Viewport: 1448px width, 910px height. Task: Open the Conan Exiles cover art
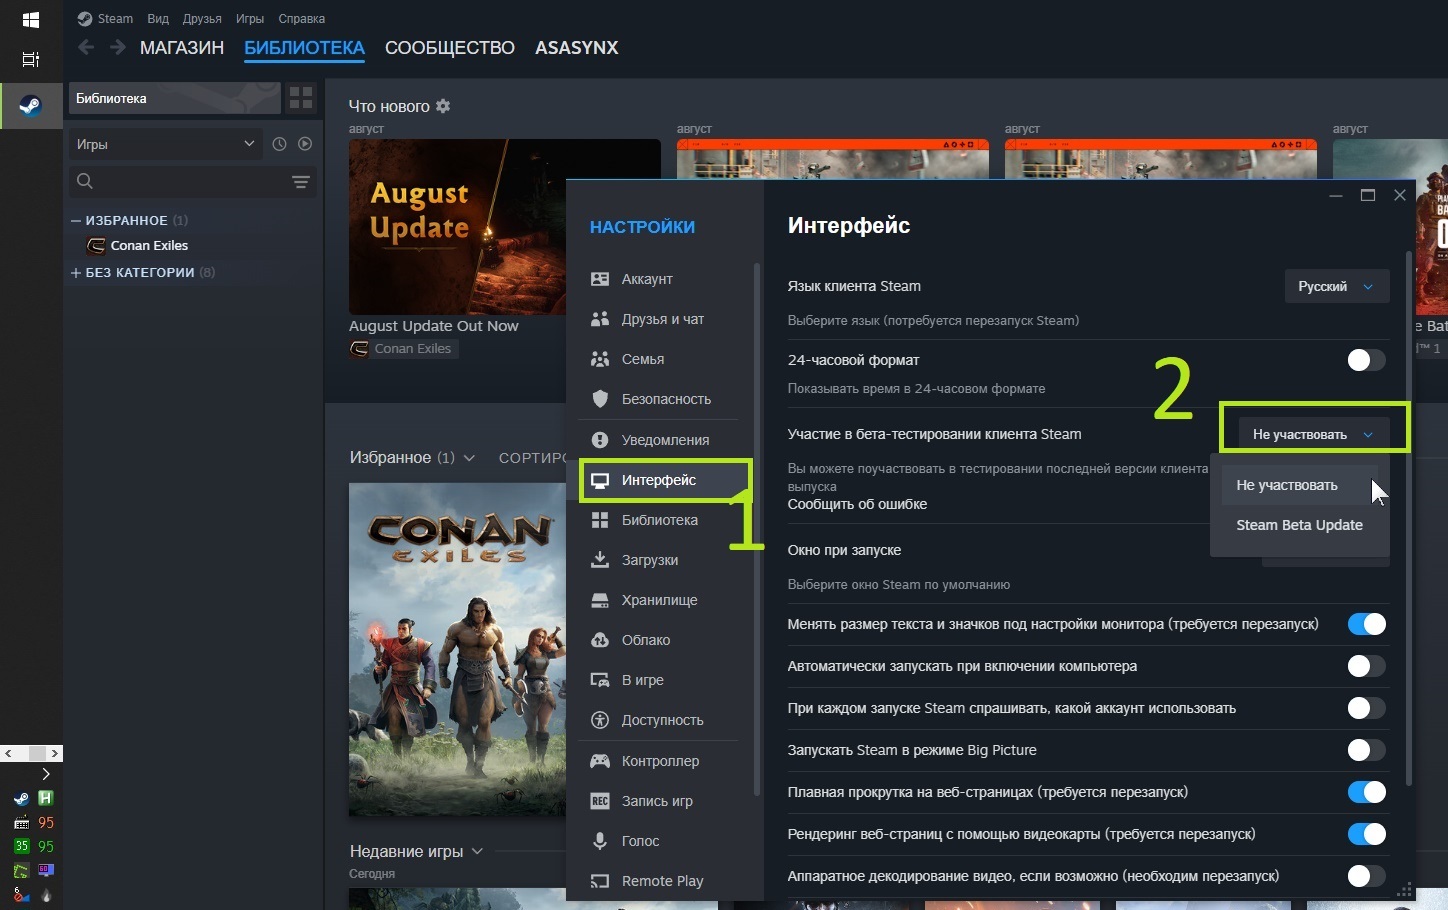(458, 650)
